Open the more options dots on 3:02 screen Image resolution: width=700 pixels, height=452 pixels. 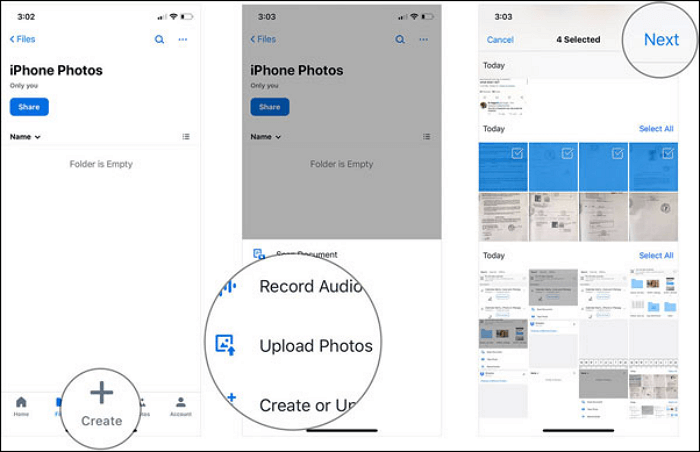[x=183, y=39]
